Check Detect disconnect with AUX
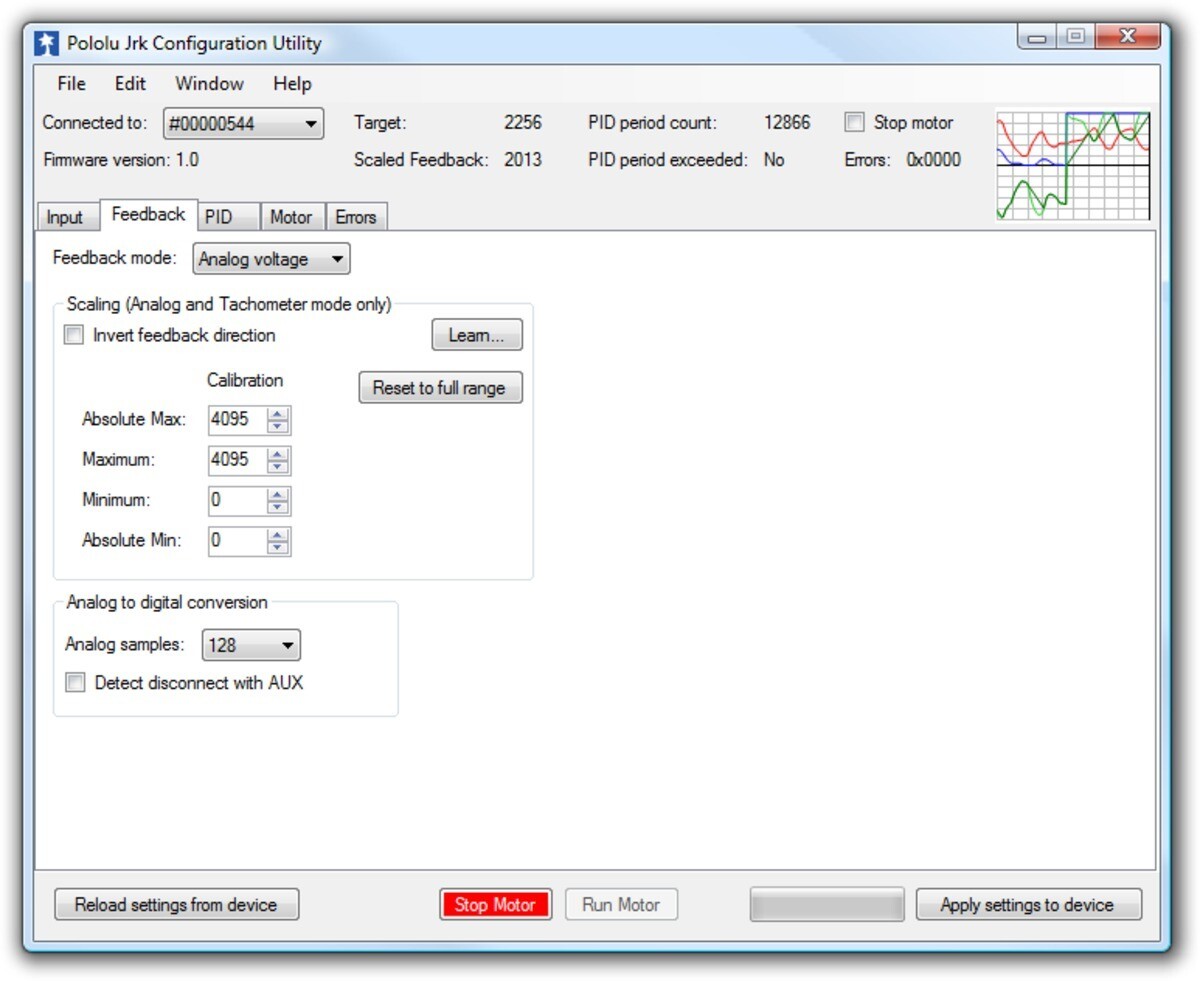The height and width of the screenshot is (981, 1200). tap(75, 683)
